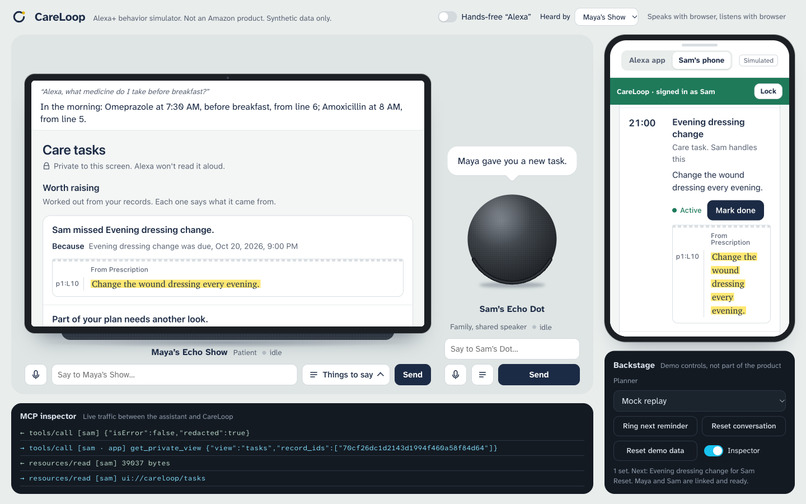Send message to Sam's Echo Dot

(x=539, y=374)
